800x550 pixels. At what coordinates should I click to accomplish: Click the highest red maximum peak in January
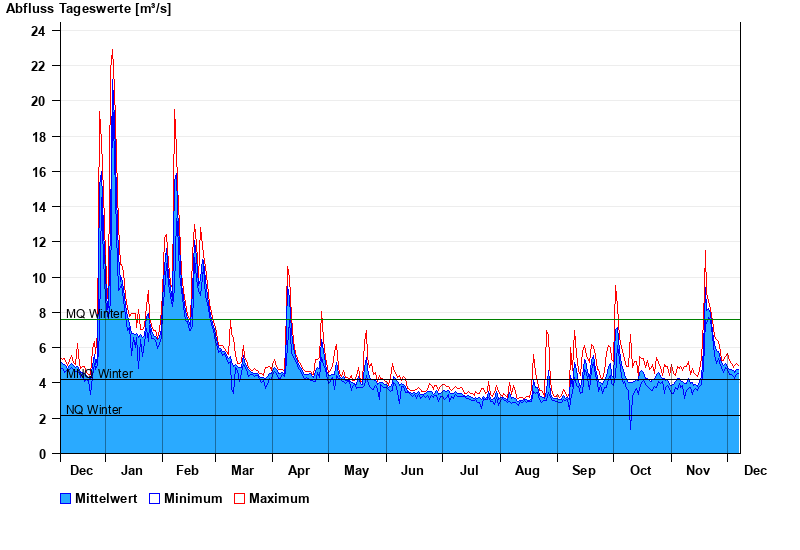click(112, 50)
